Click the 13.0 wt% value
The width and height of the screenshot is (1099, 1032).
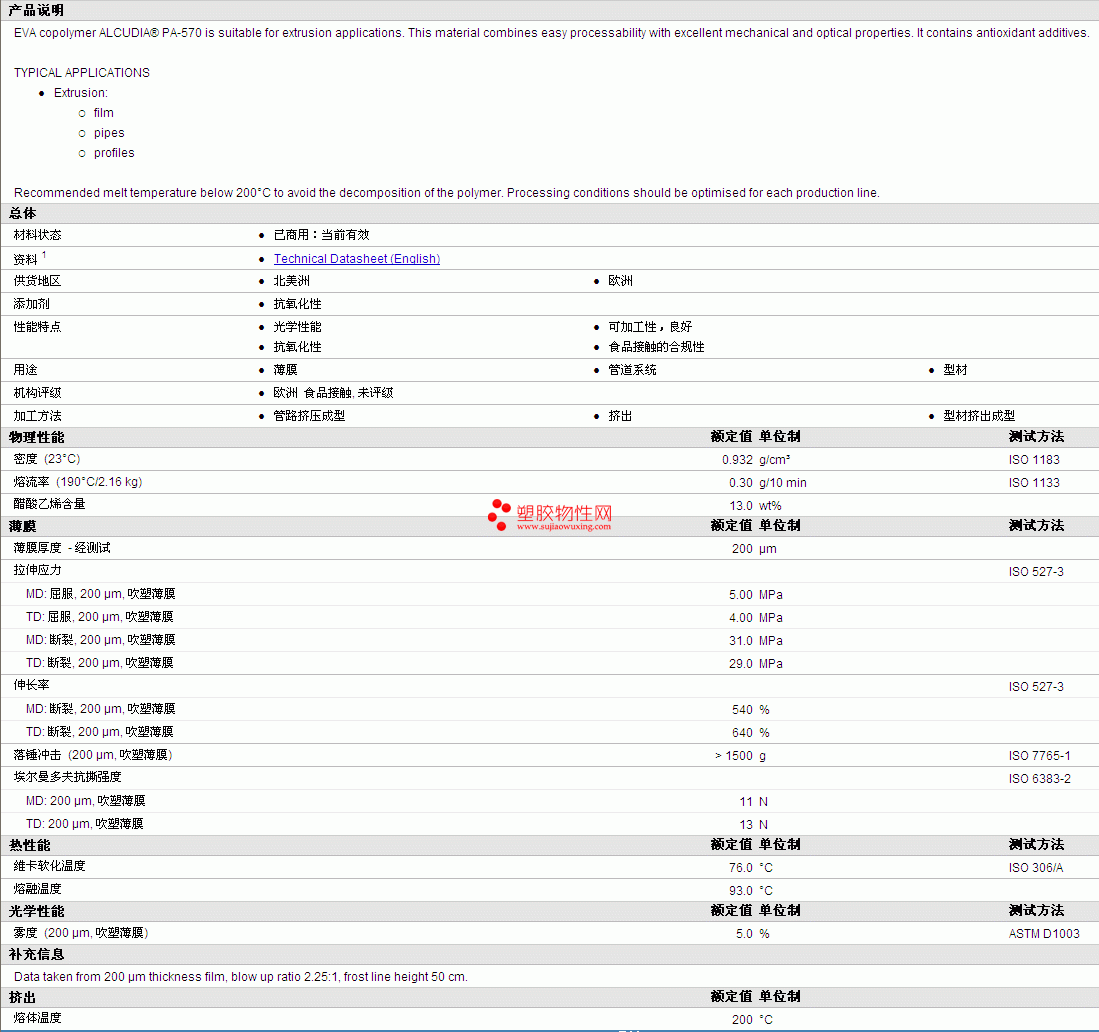pyautogui.click(x=755, y=505)
